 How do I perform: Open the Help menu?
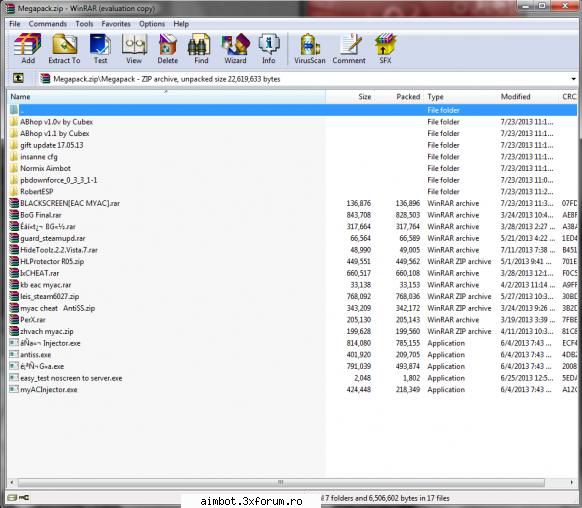coord(181,24)
